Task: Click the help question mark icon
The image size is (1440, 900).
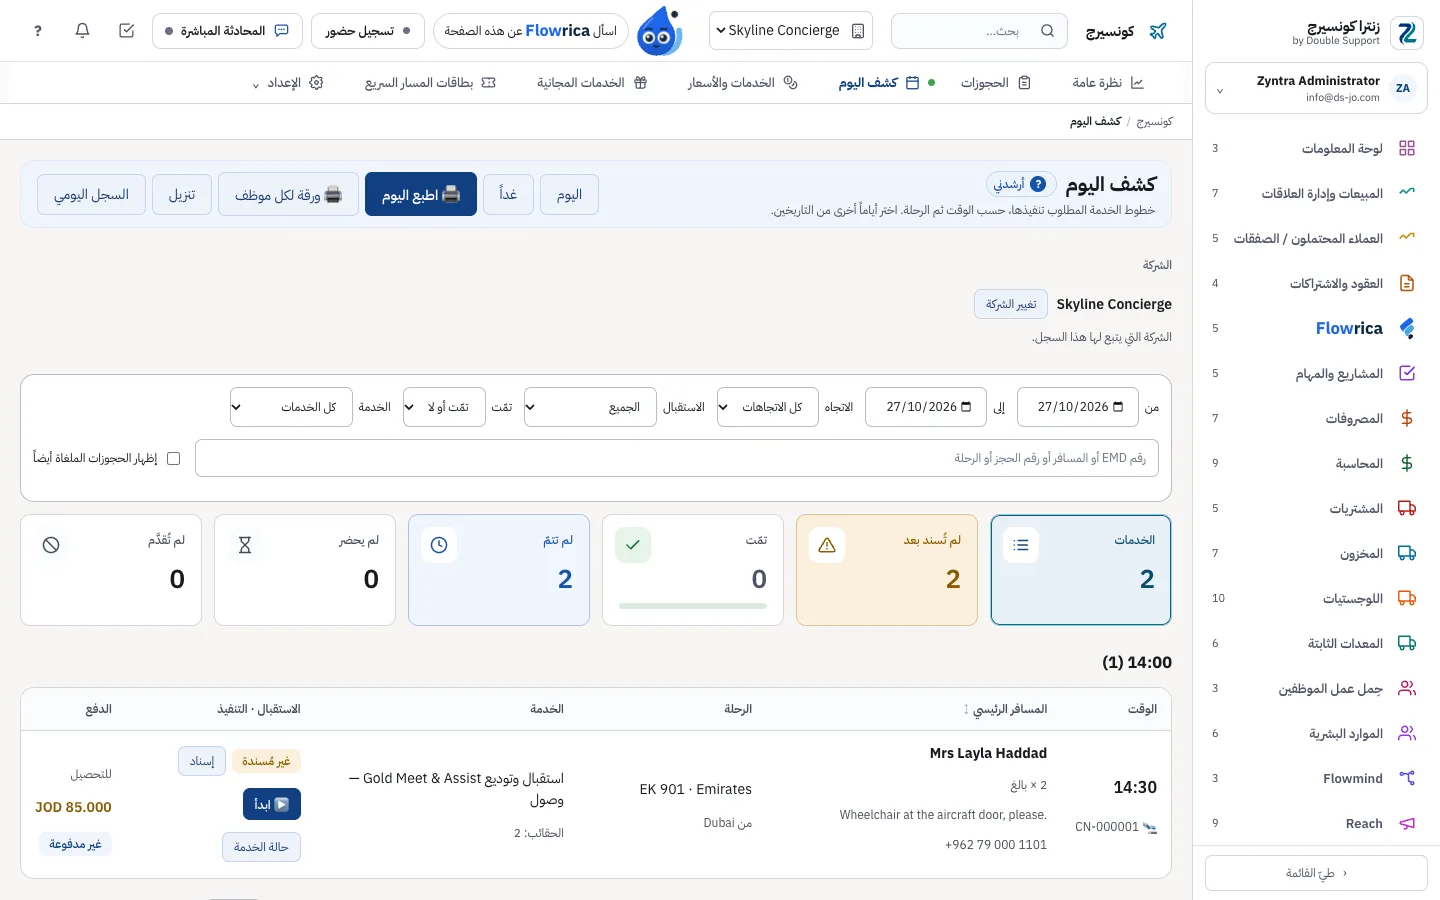Action: pyautogui.click(x=38, y=31)
